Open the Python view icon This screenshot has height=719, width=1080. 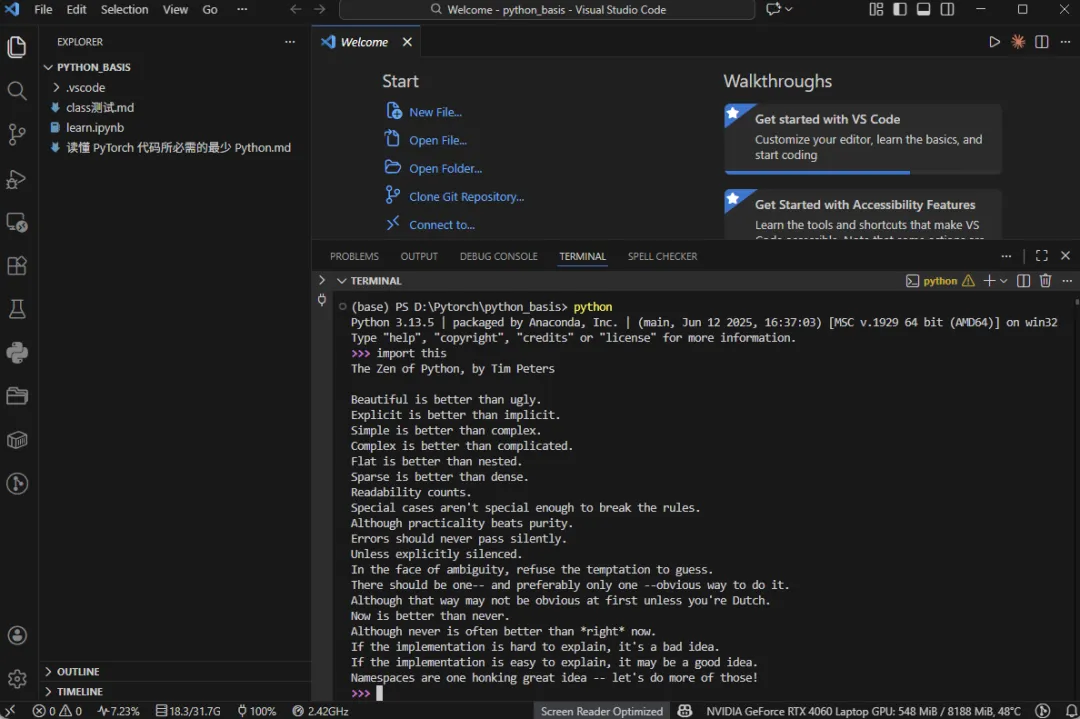pyautogui.click(x=17, y=353)
